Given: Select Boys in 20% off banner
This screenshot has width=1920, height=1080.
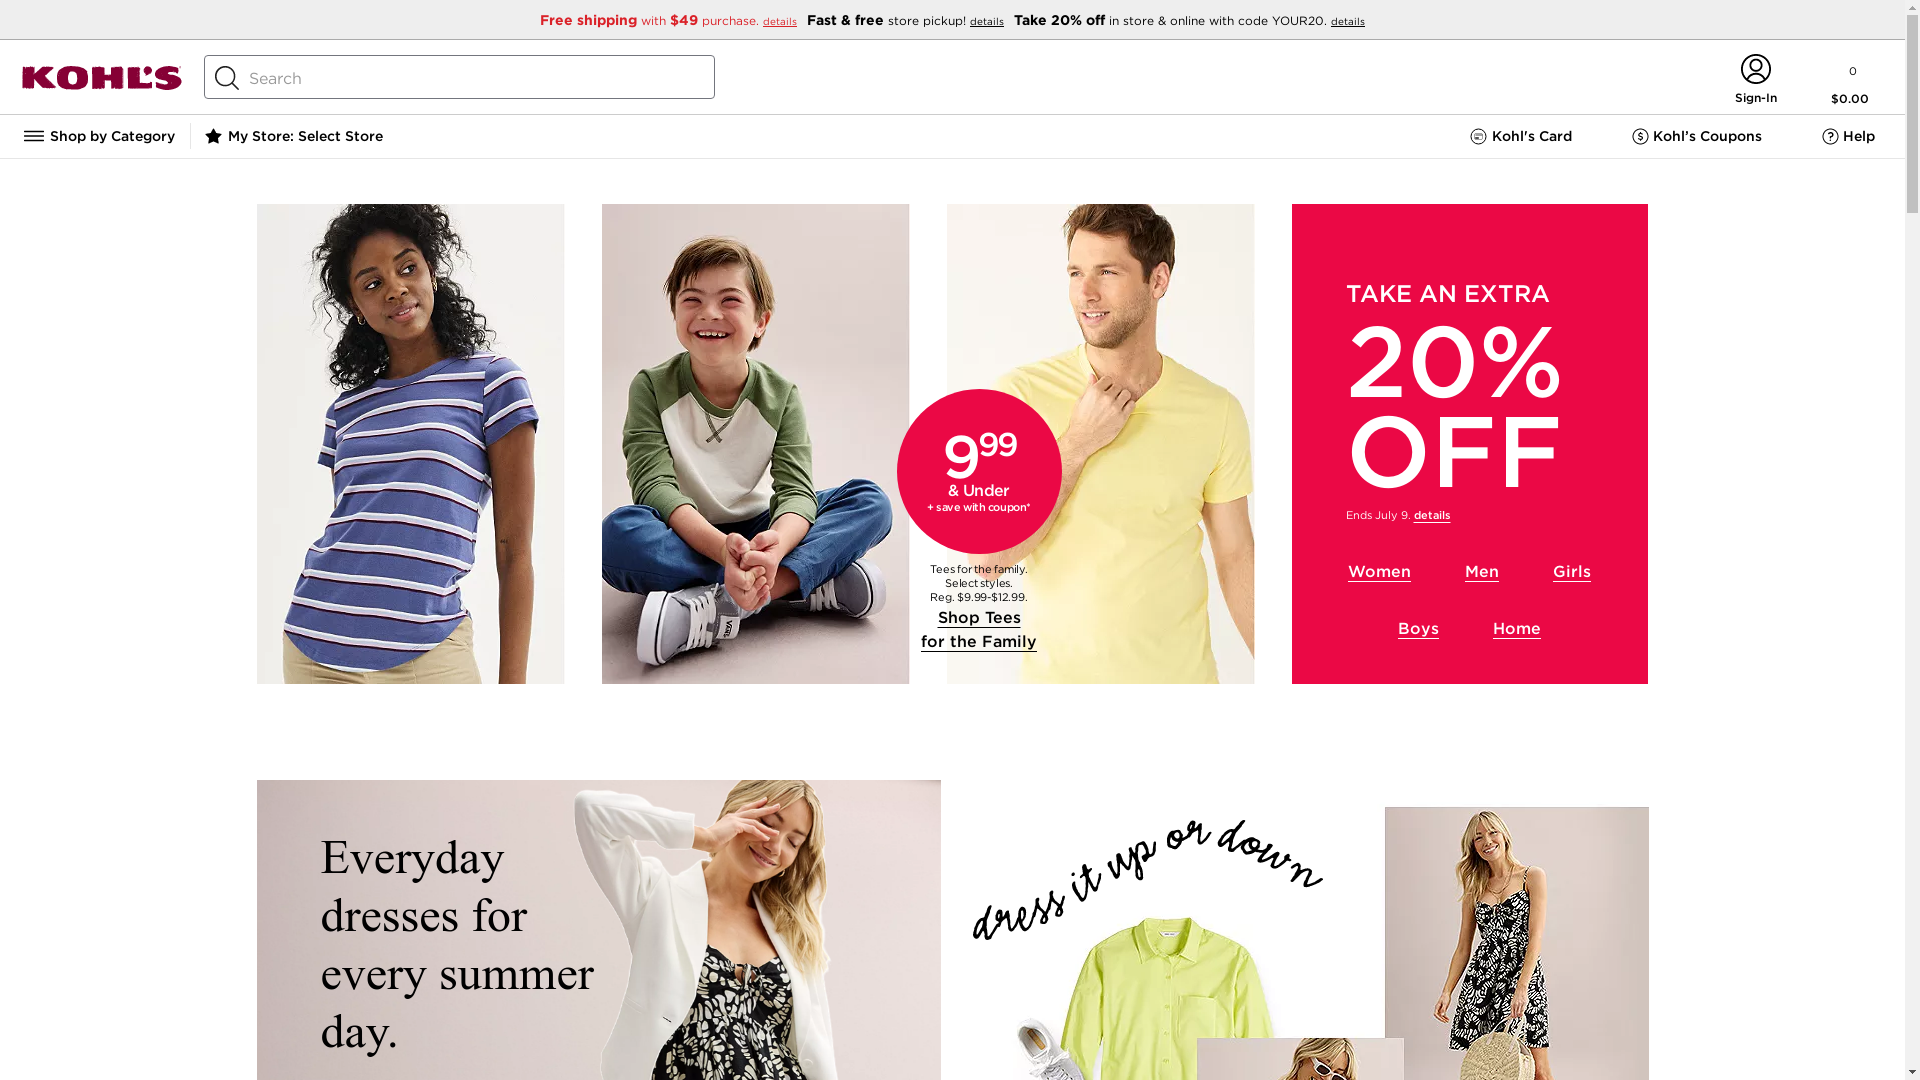Looking at the screenshot, I should coord(1418,629).
